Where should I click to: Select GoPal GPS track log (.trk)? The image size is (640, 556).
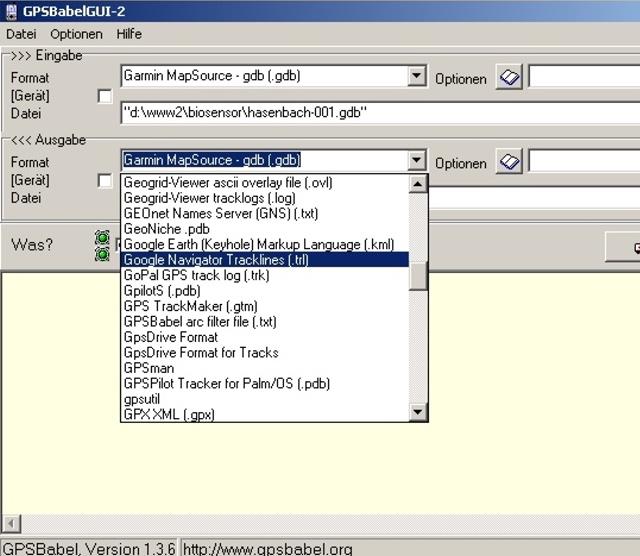click(265, 275)
